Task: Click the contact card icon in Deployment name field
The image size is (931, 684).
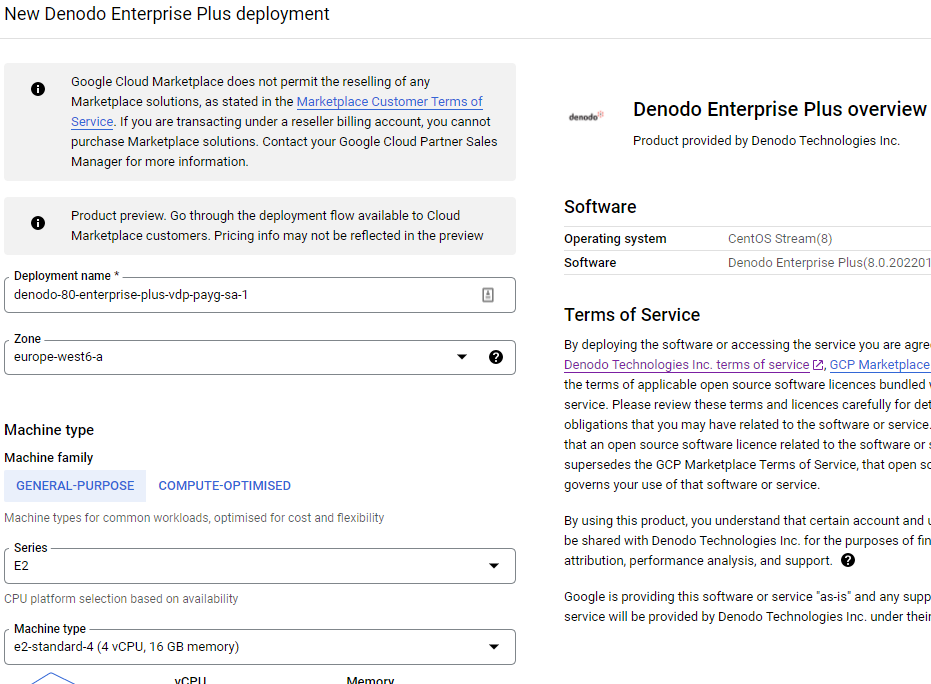Action: coord(487,295)
